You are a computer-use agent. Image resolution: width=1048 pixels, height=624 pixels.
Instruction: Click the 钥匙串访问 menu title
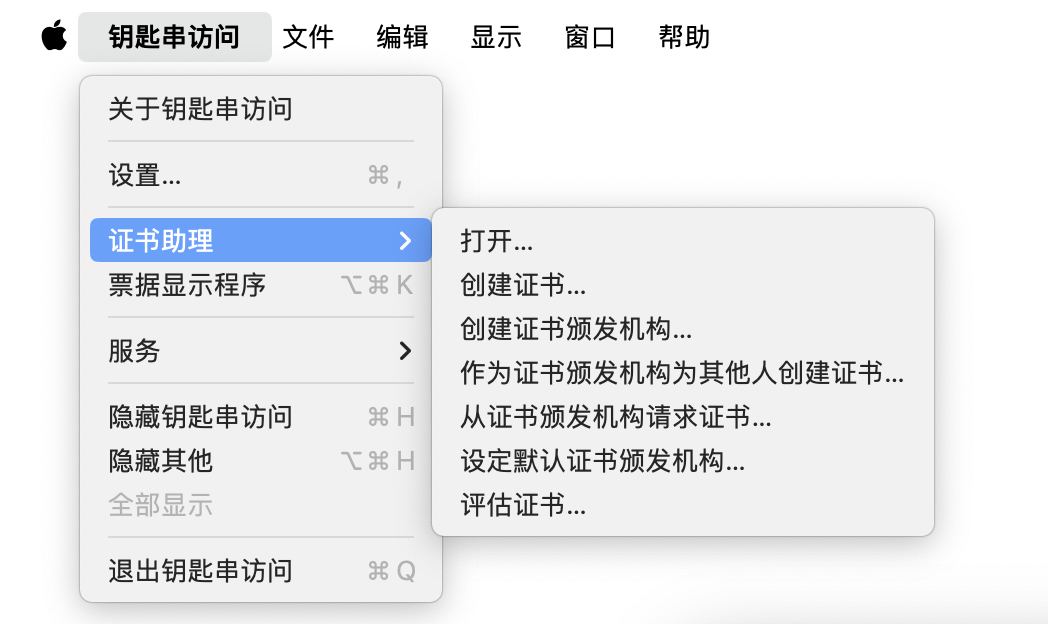coord(174,36)
